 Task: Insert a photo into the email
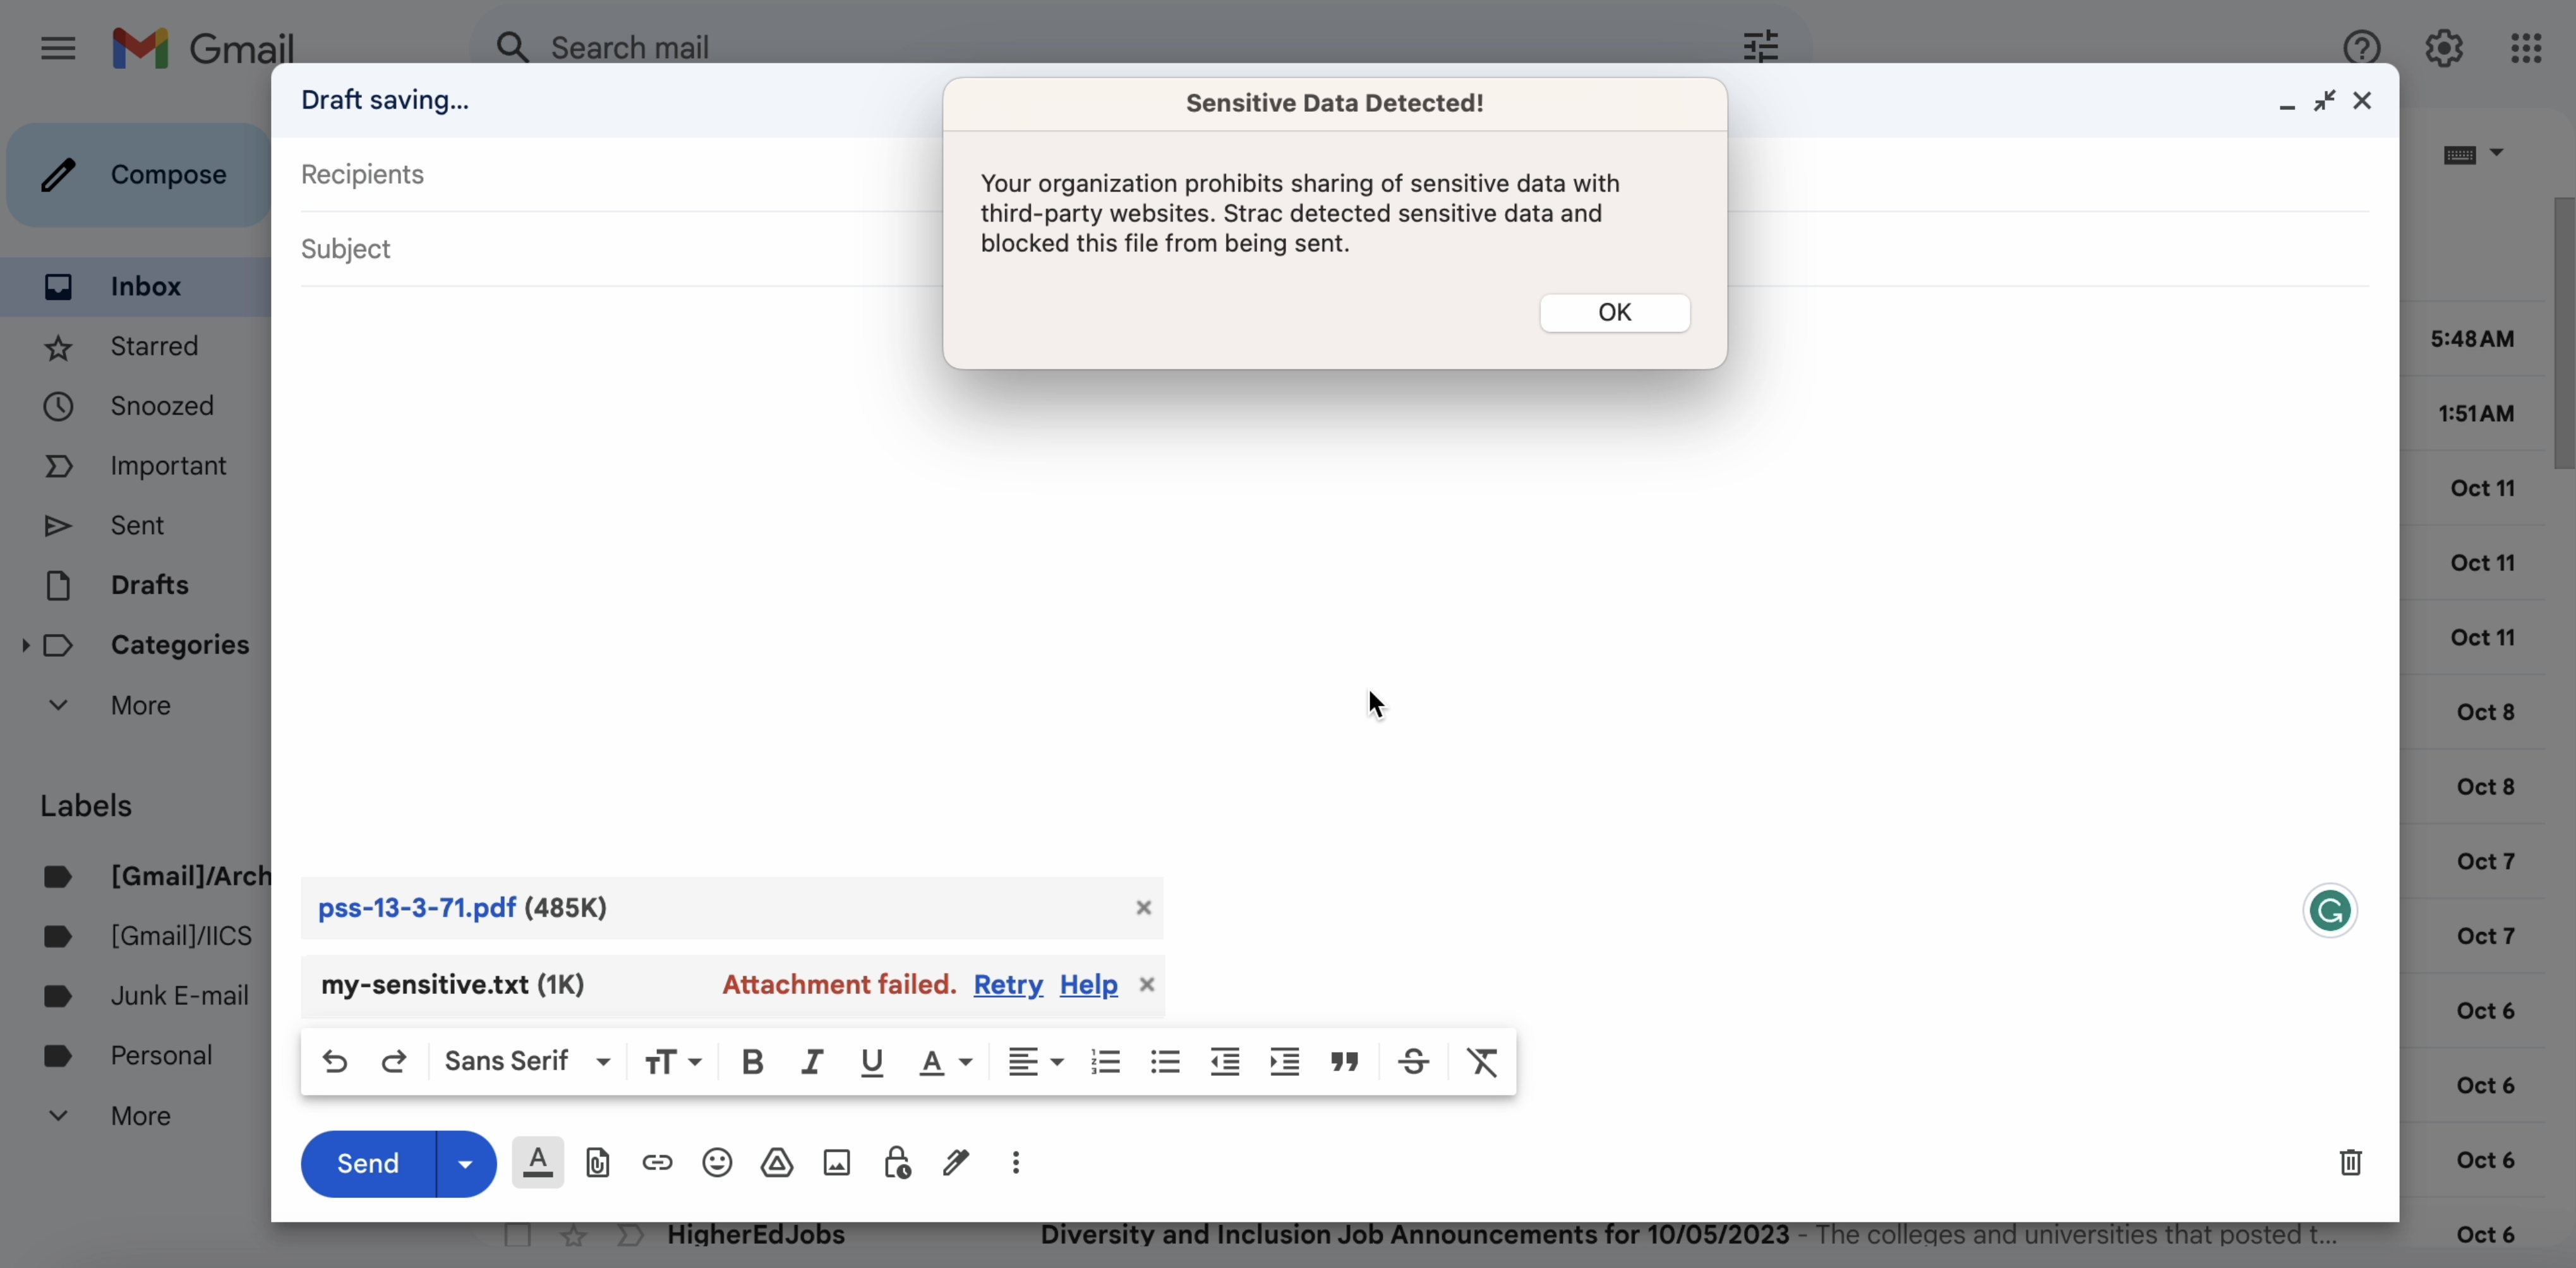pyautogui.click(x=837, y=1162)
